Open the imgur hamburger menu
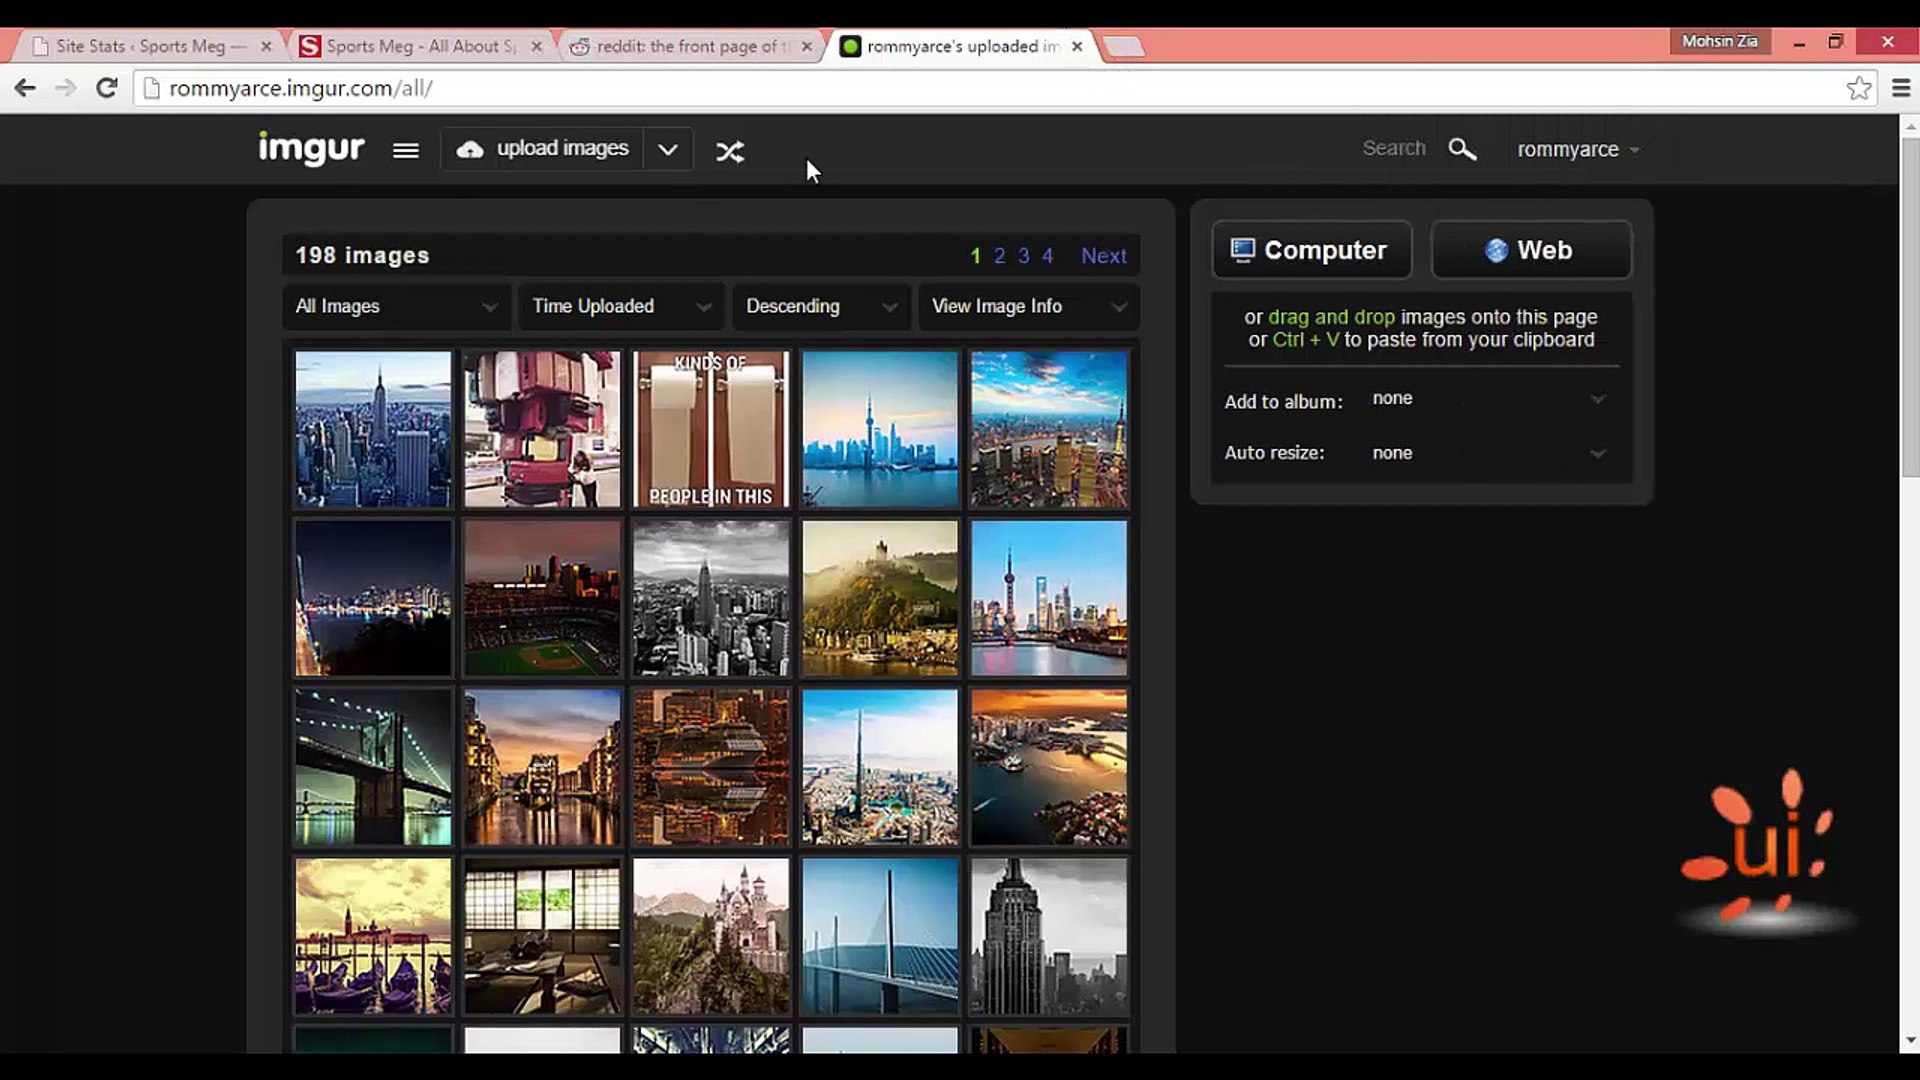This screenshot has height=1080, width=1920. [x=405, y=150]
